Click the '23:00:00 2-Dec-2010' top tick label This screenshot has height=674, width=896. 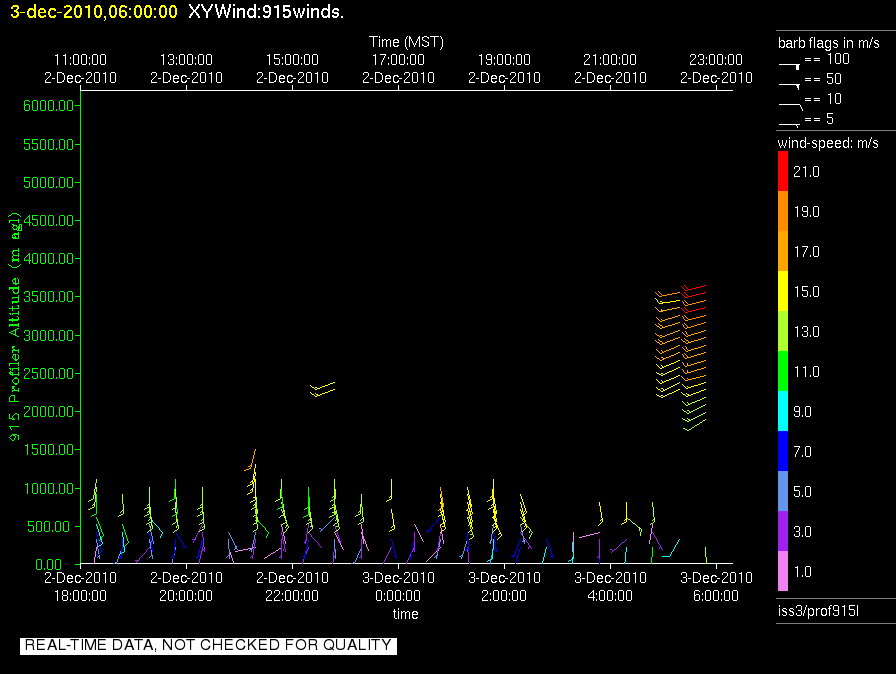pos(716,69)
